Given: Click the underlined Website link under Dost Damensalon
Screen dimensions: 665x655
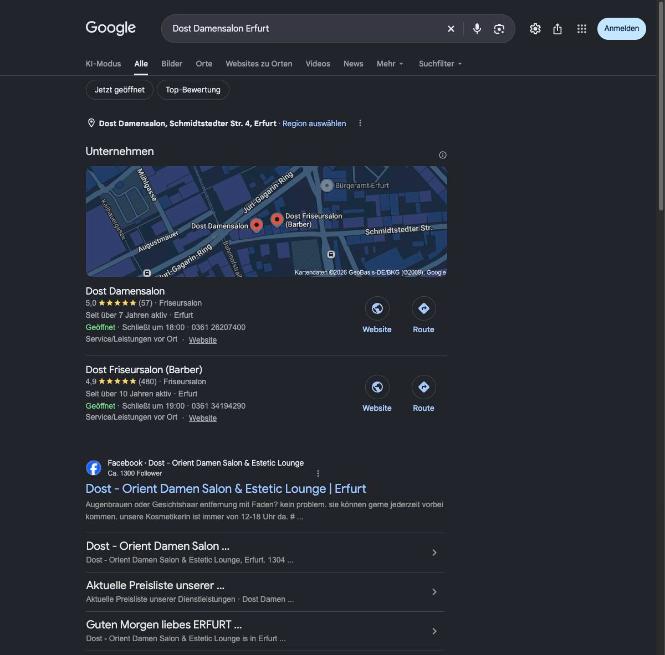Looking at the screenshot, I should (x=202, y=340).
